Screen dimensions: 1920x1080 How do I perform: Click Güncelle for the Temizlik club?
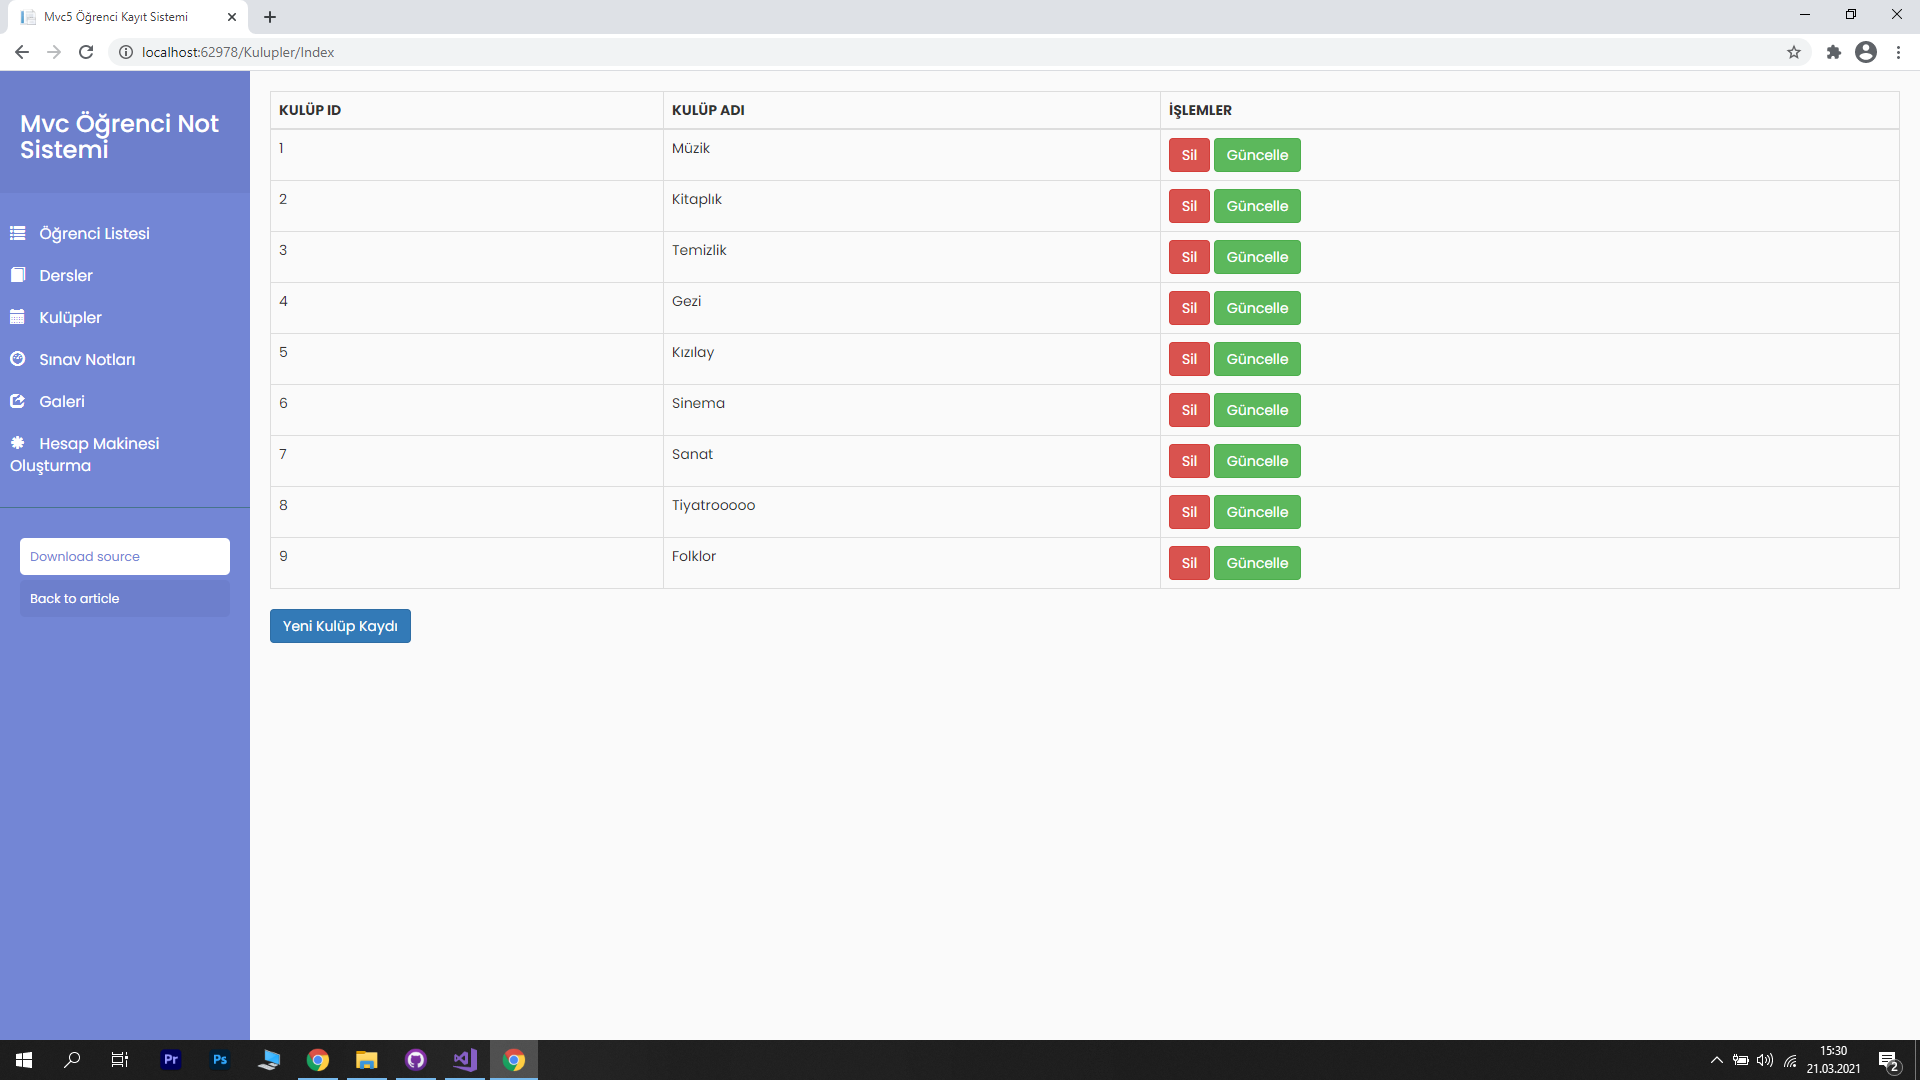1257,257
